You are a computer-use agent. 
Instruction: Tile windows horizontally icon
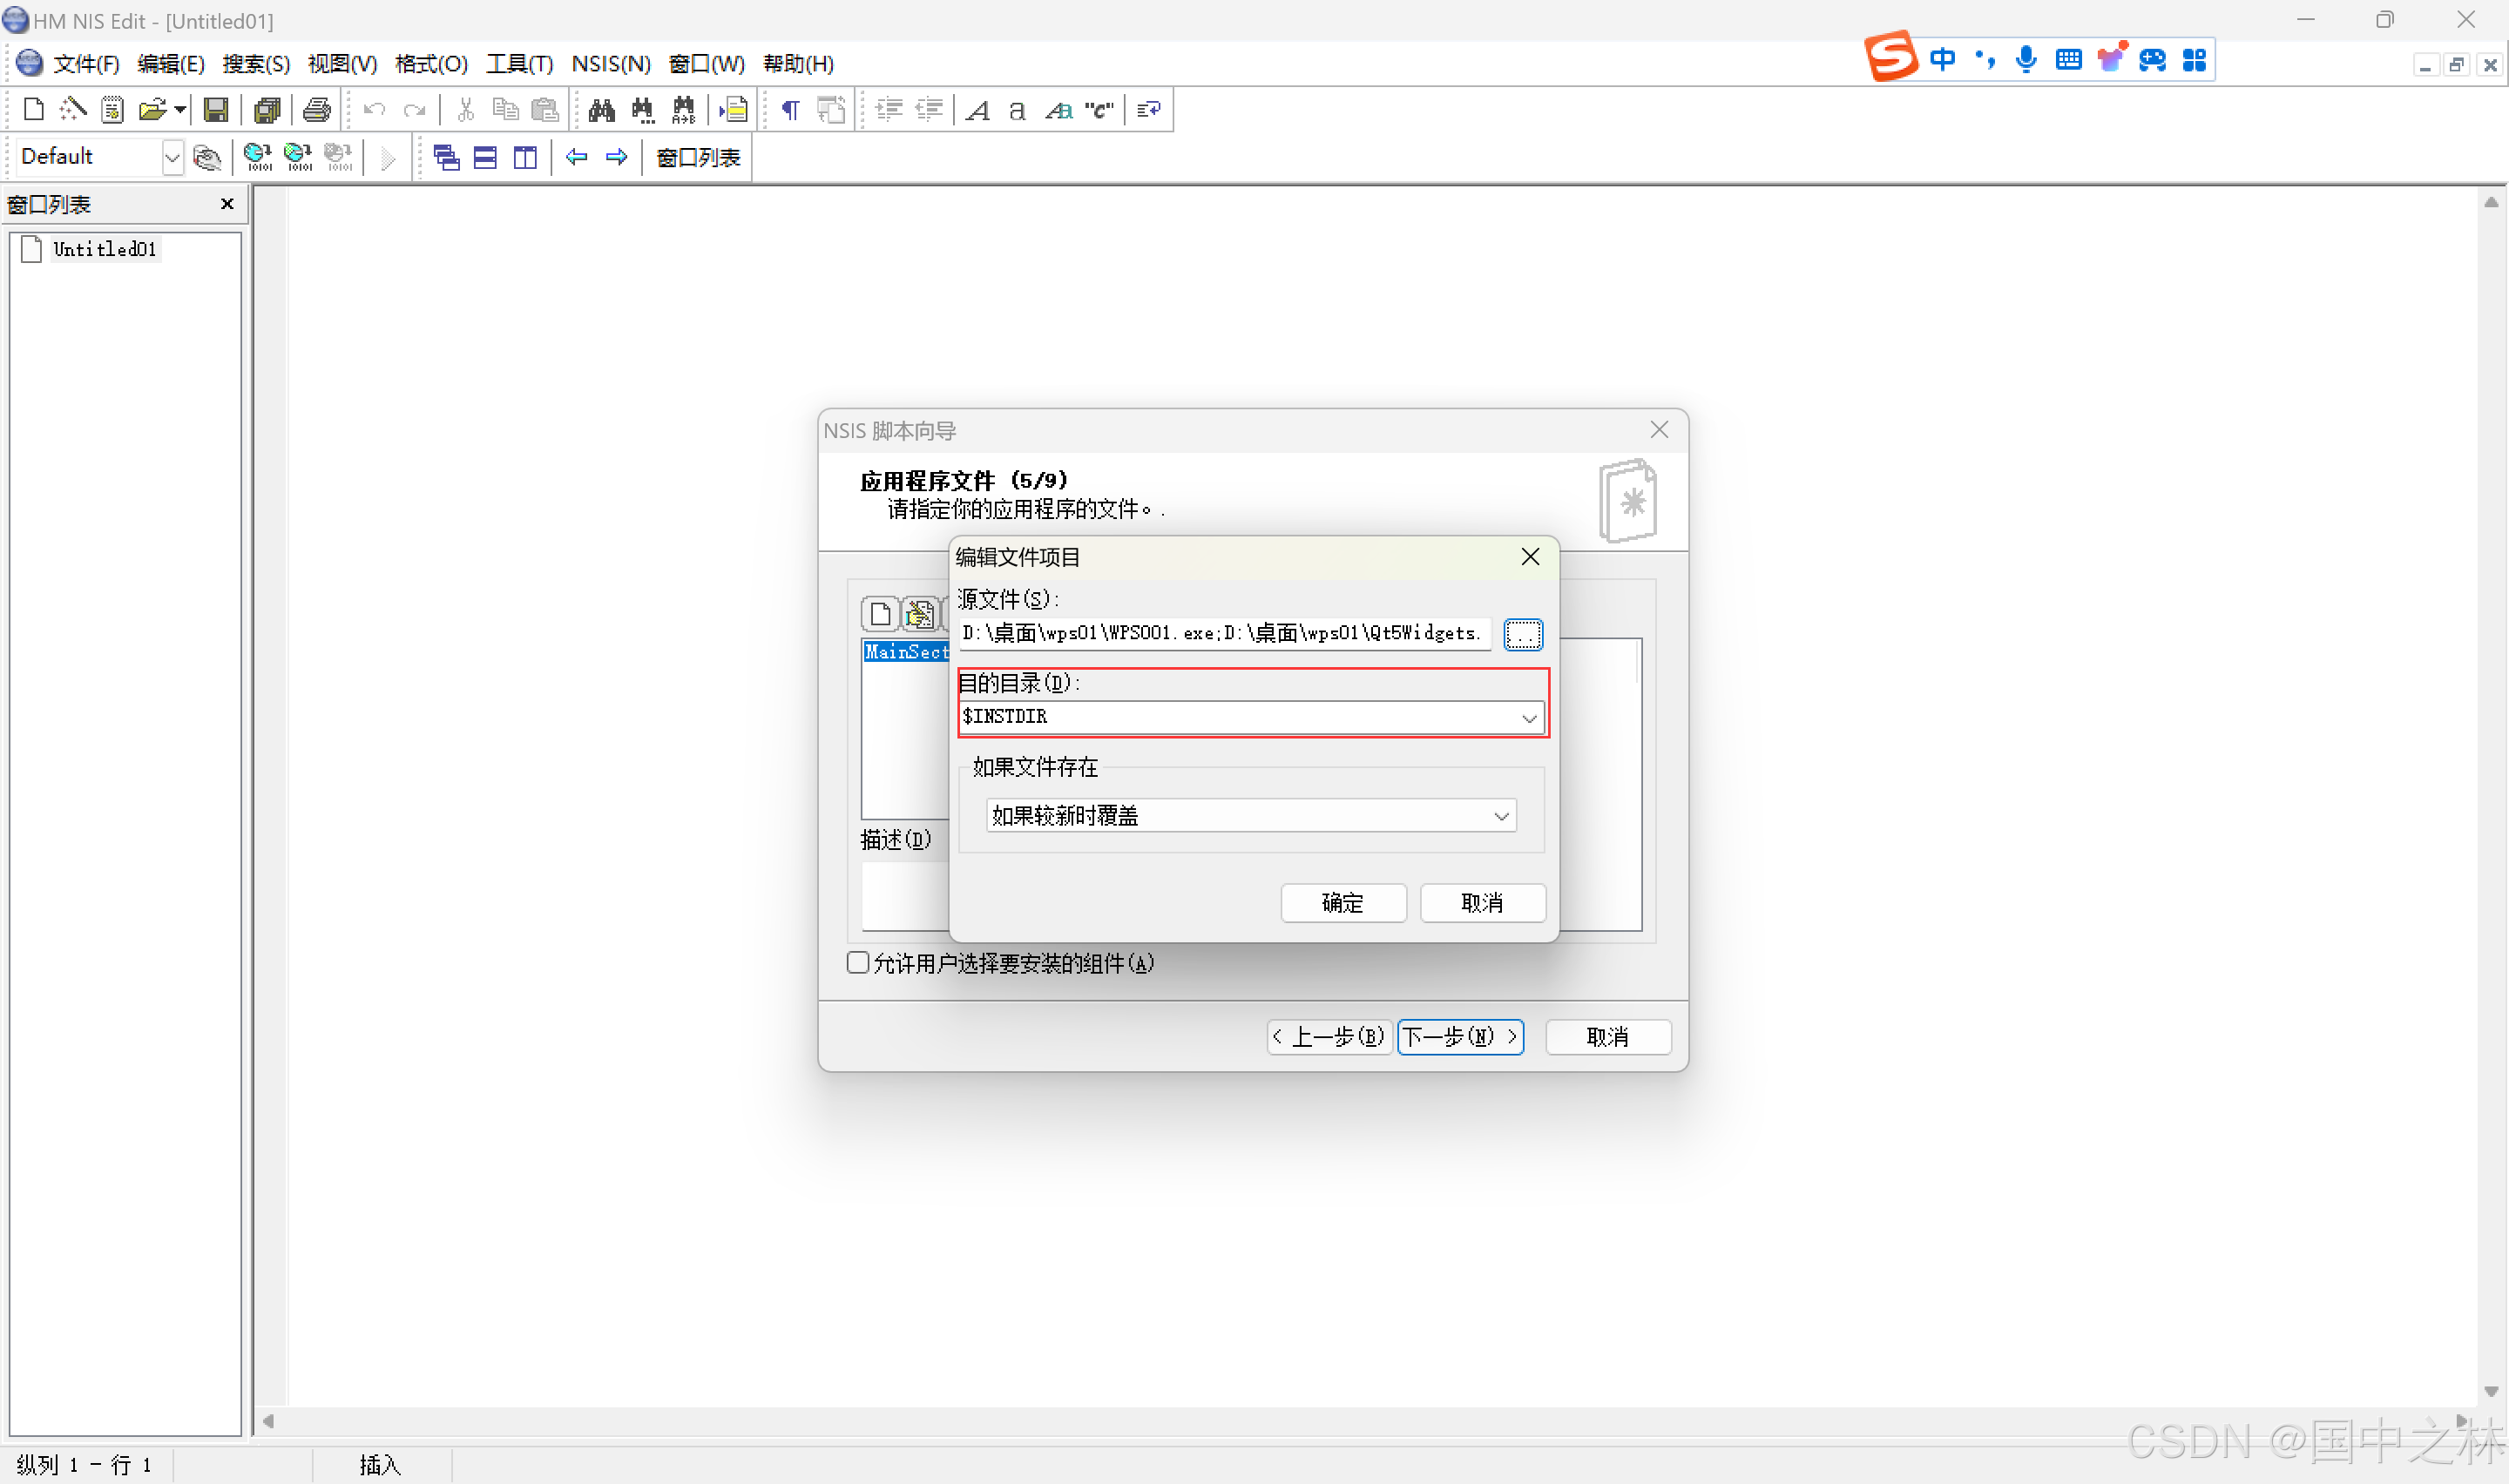(x=485, y=157)
